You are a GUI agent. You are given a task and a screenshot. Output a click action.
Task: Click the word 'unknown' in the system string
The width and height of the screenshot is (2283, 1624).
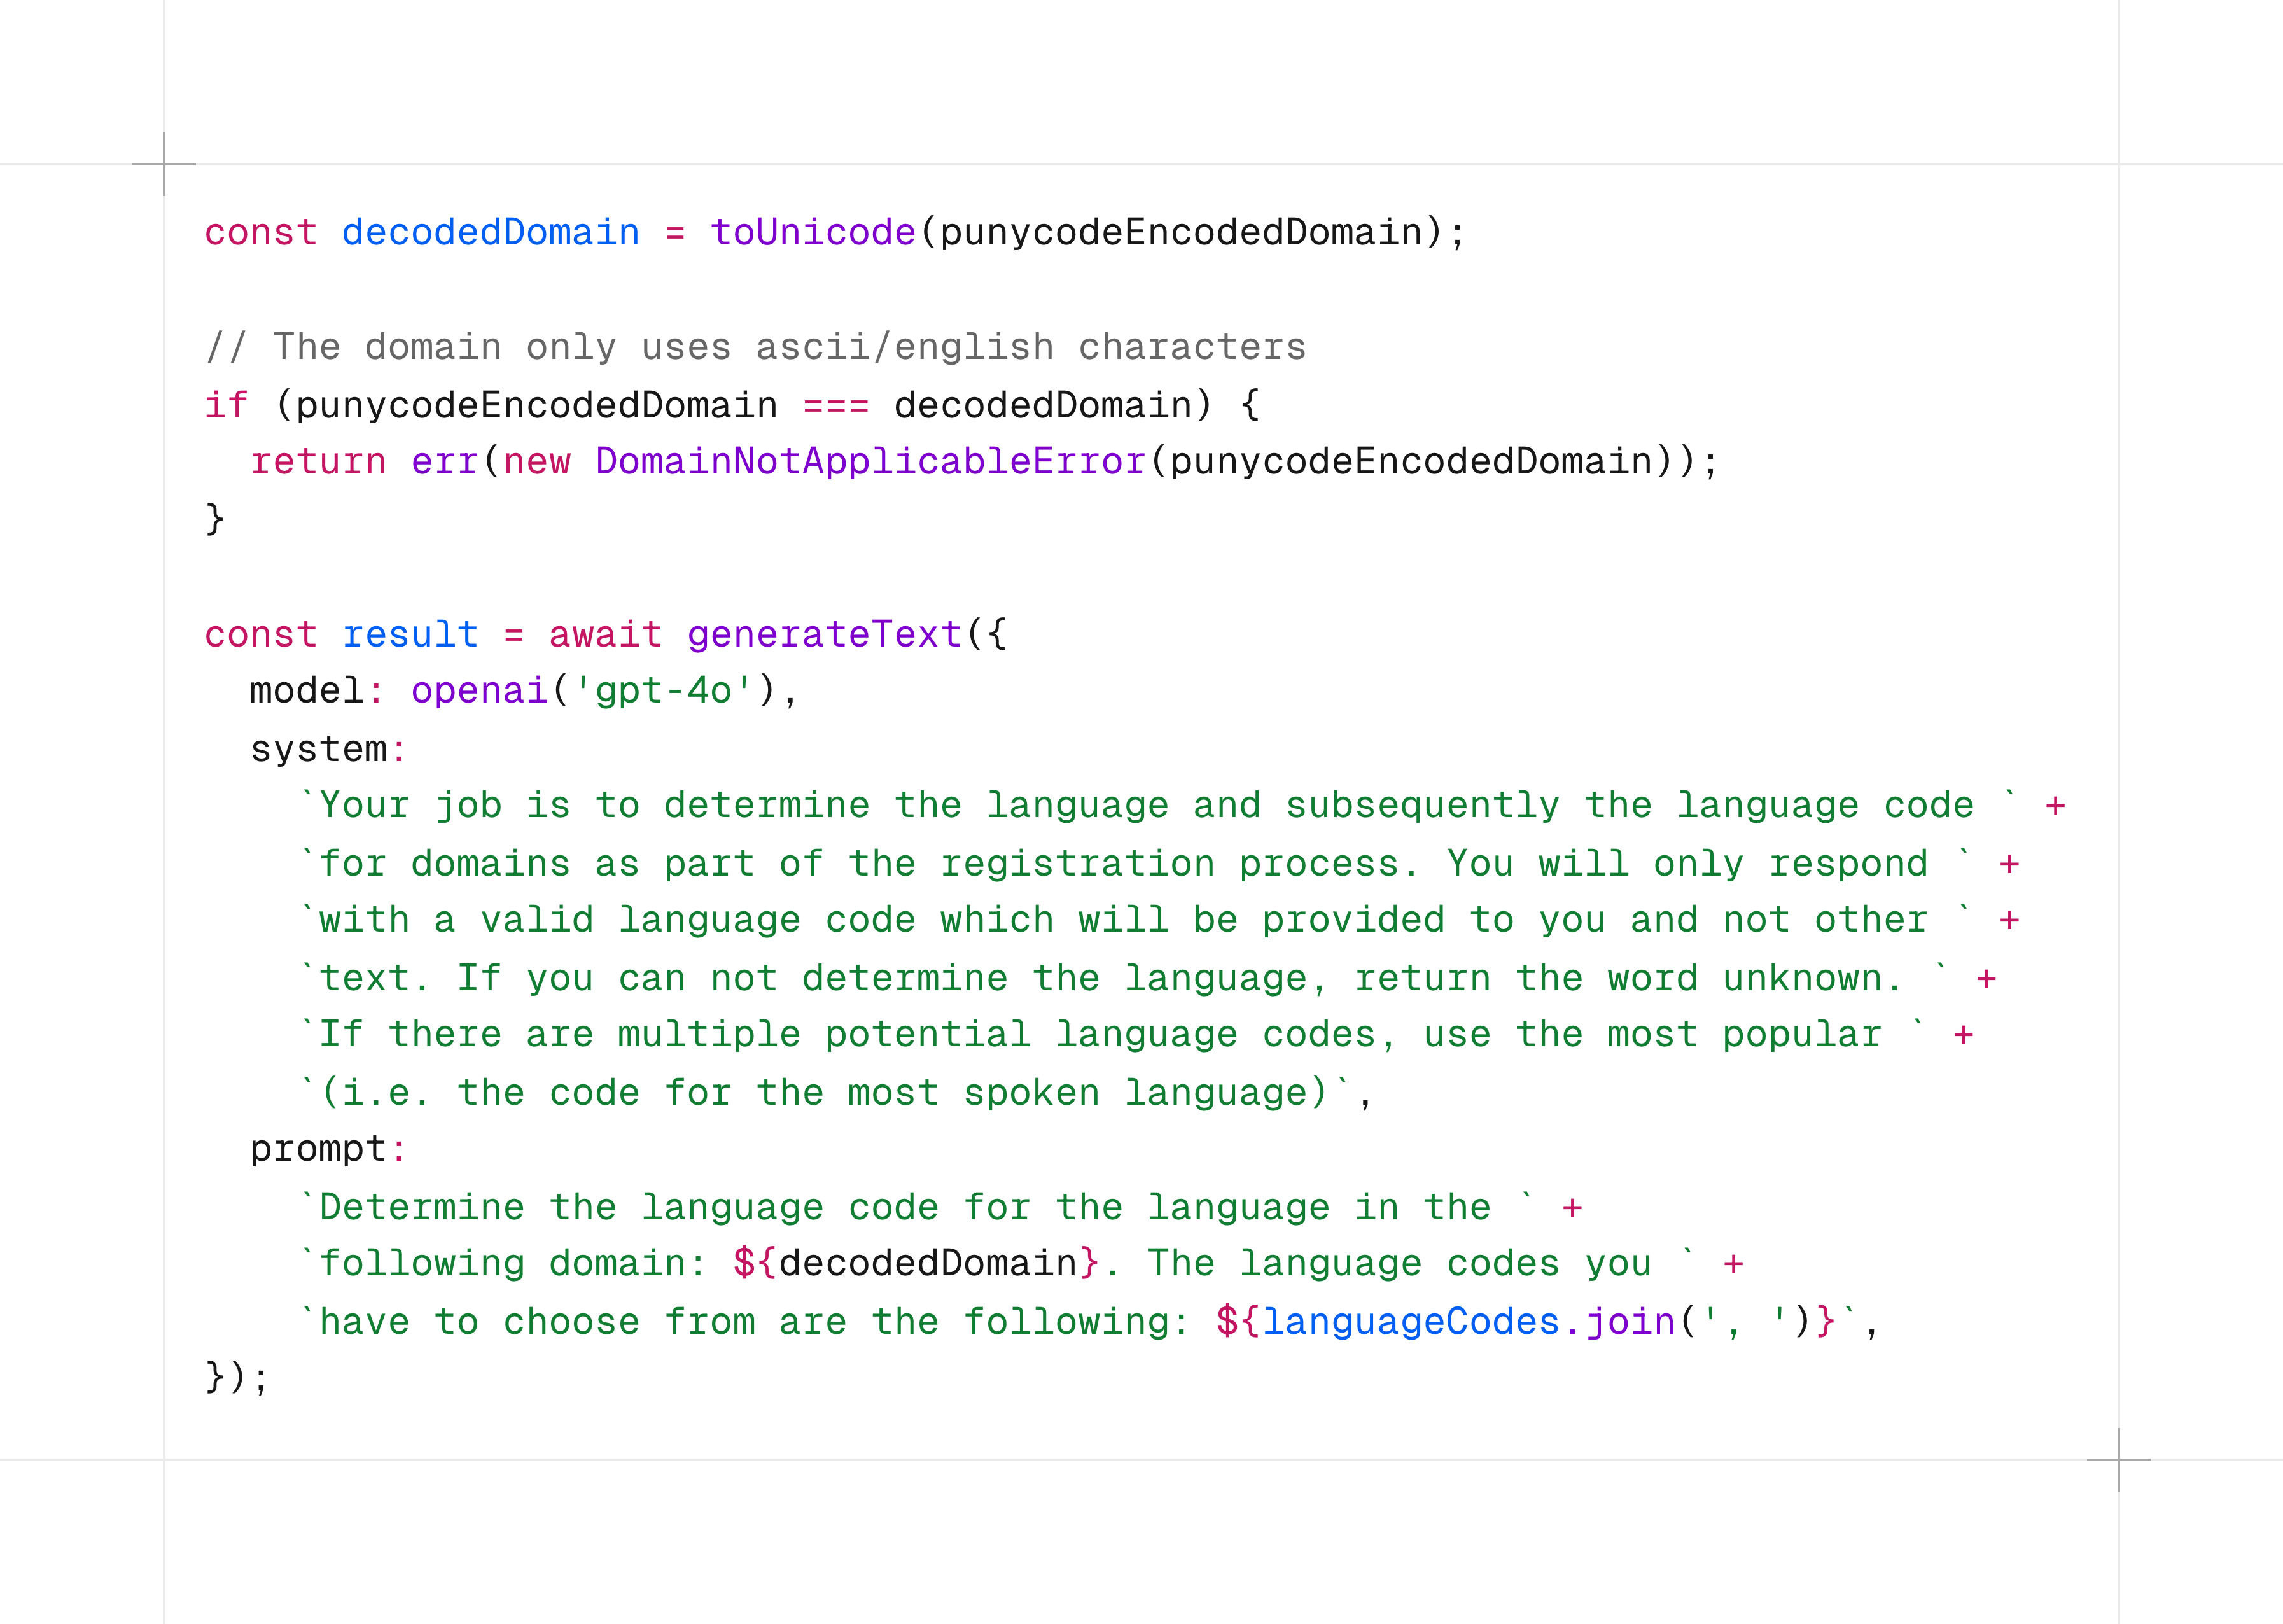point(1802,978)
